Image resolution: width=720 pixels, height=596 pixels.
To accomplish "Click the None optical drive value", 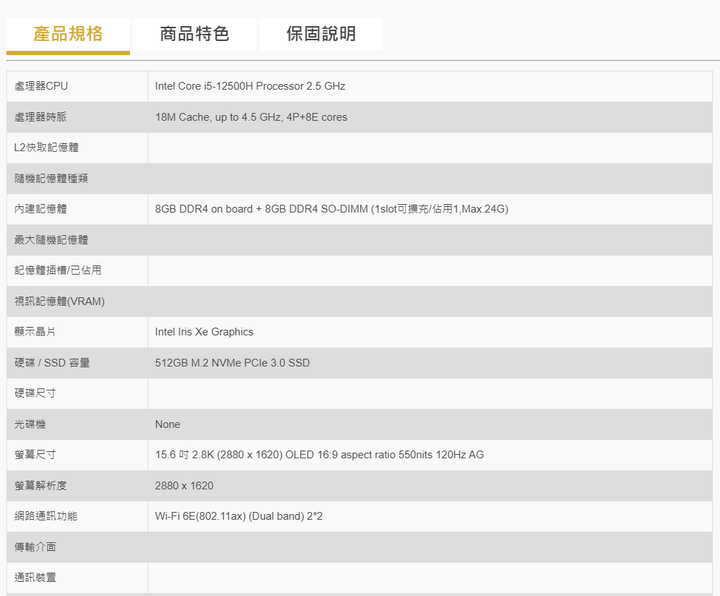I will (168, 424).
